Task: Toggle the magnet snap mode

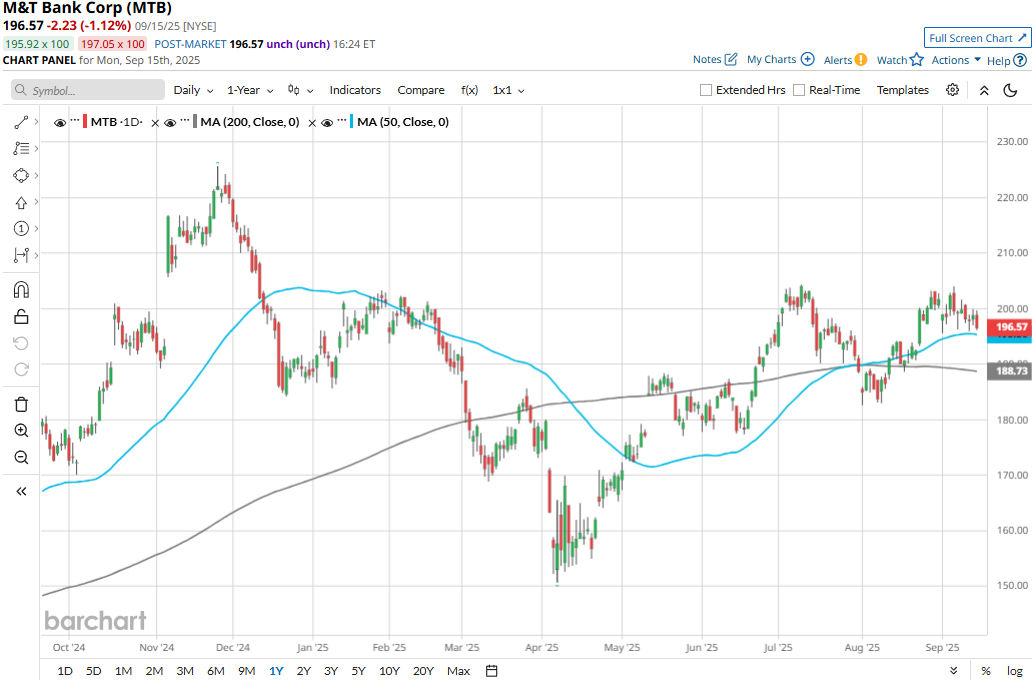Action: 21,290
